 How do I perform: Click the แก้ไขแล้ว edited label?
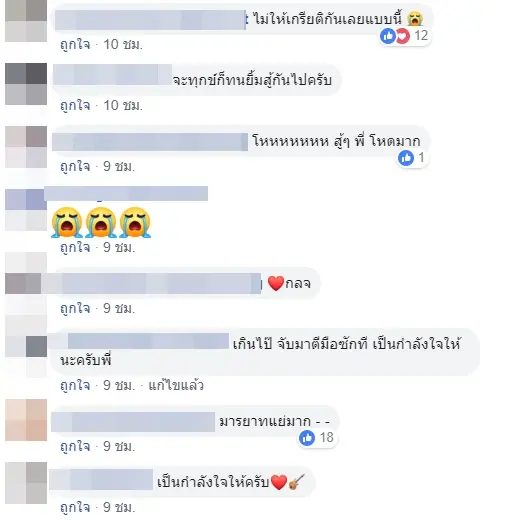176,386
